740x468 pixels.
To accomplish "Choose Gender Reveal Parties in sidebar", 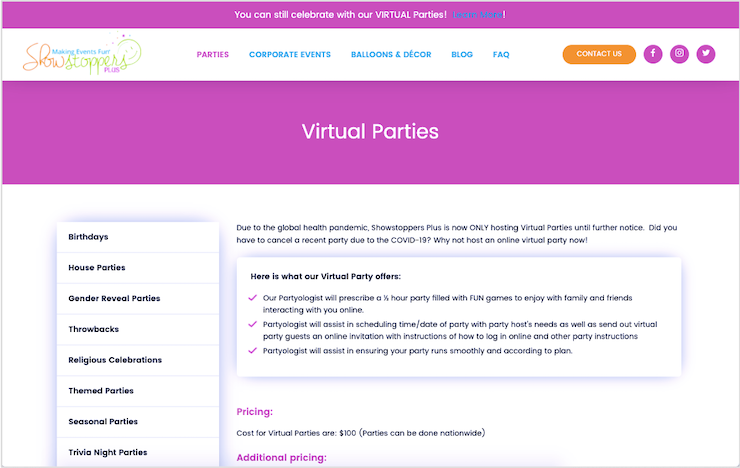I will [x=138, y=298].
